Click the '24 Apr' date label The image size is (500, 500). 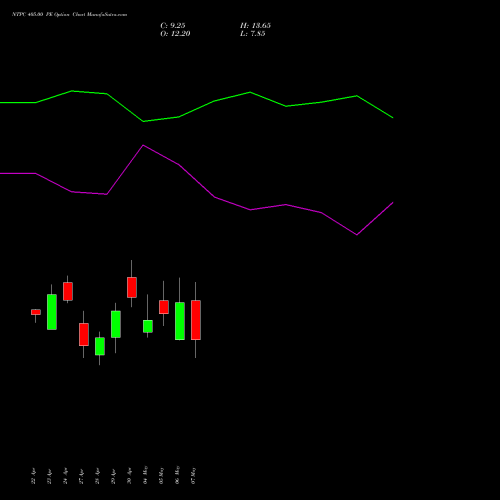click(x=65, y=476)
